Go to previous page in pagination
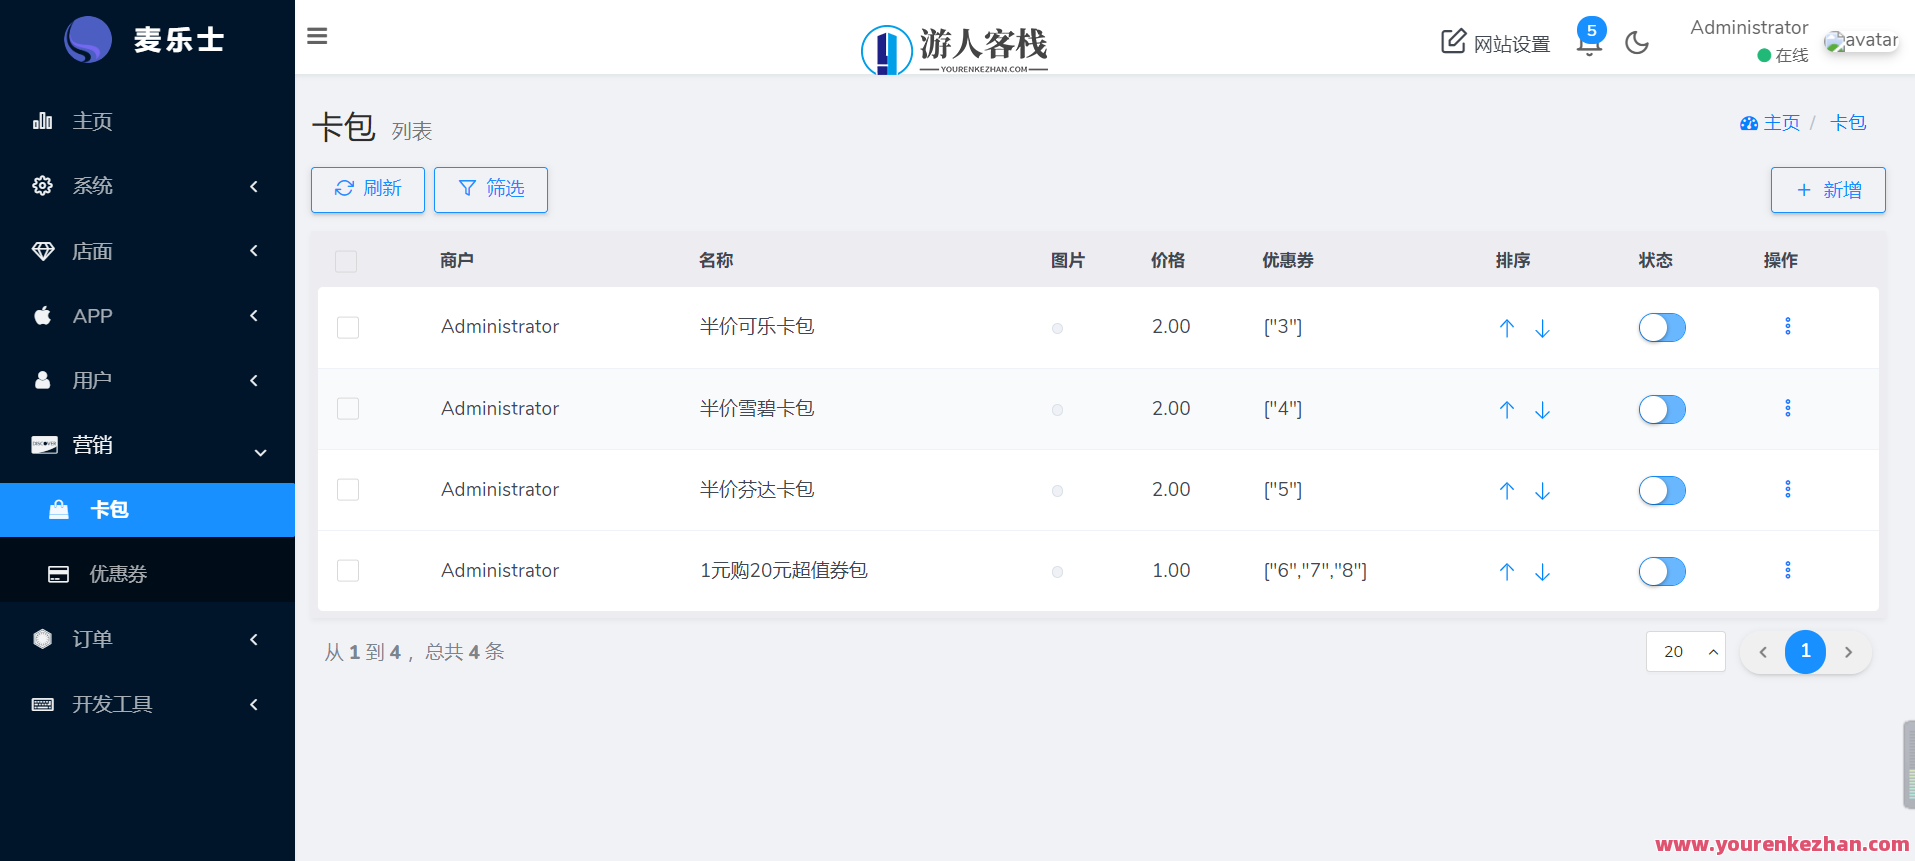 [x=1763, y=652]
